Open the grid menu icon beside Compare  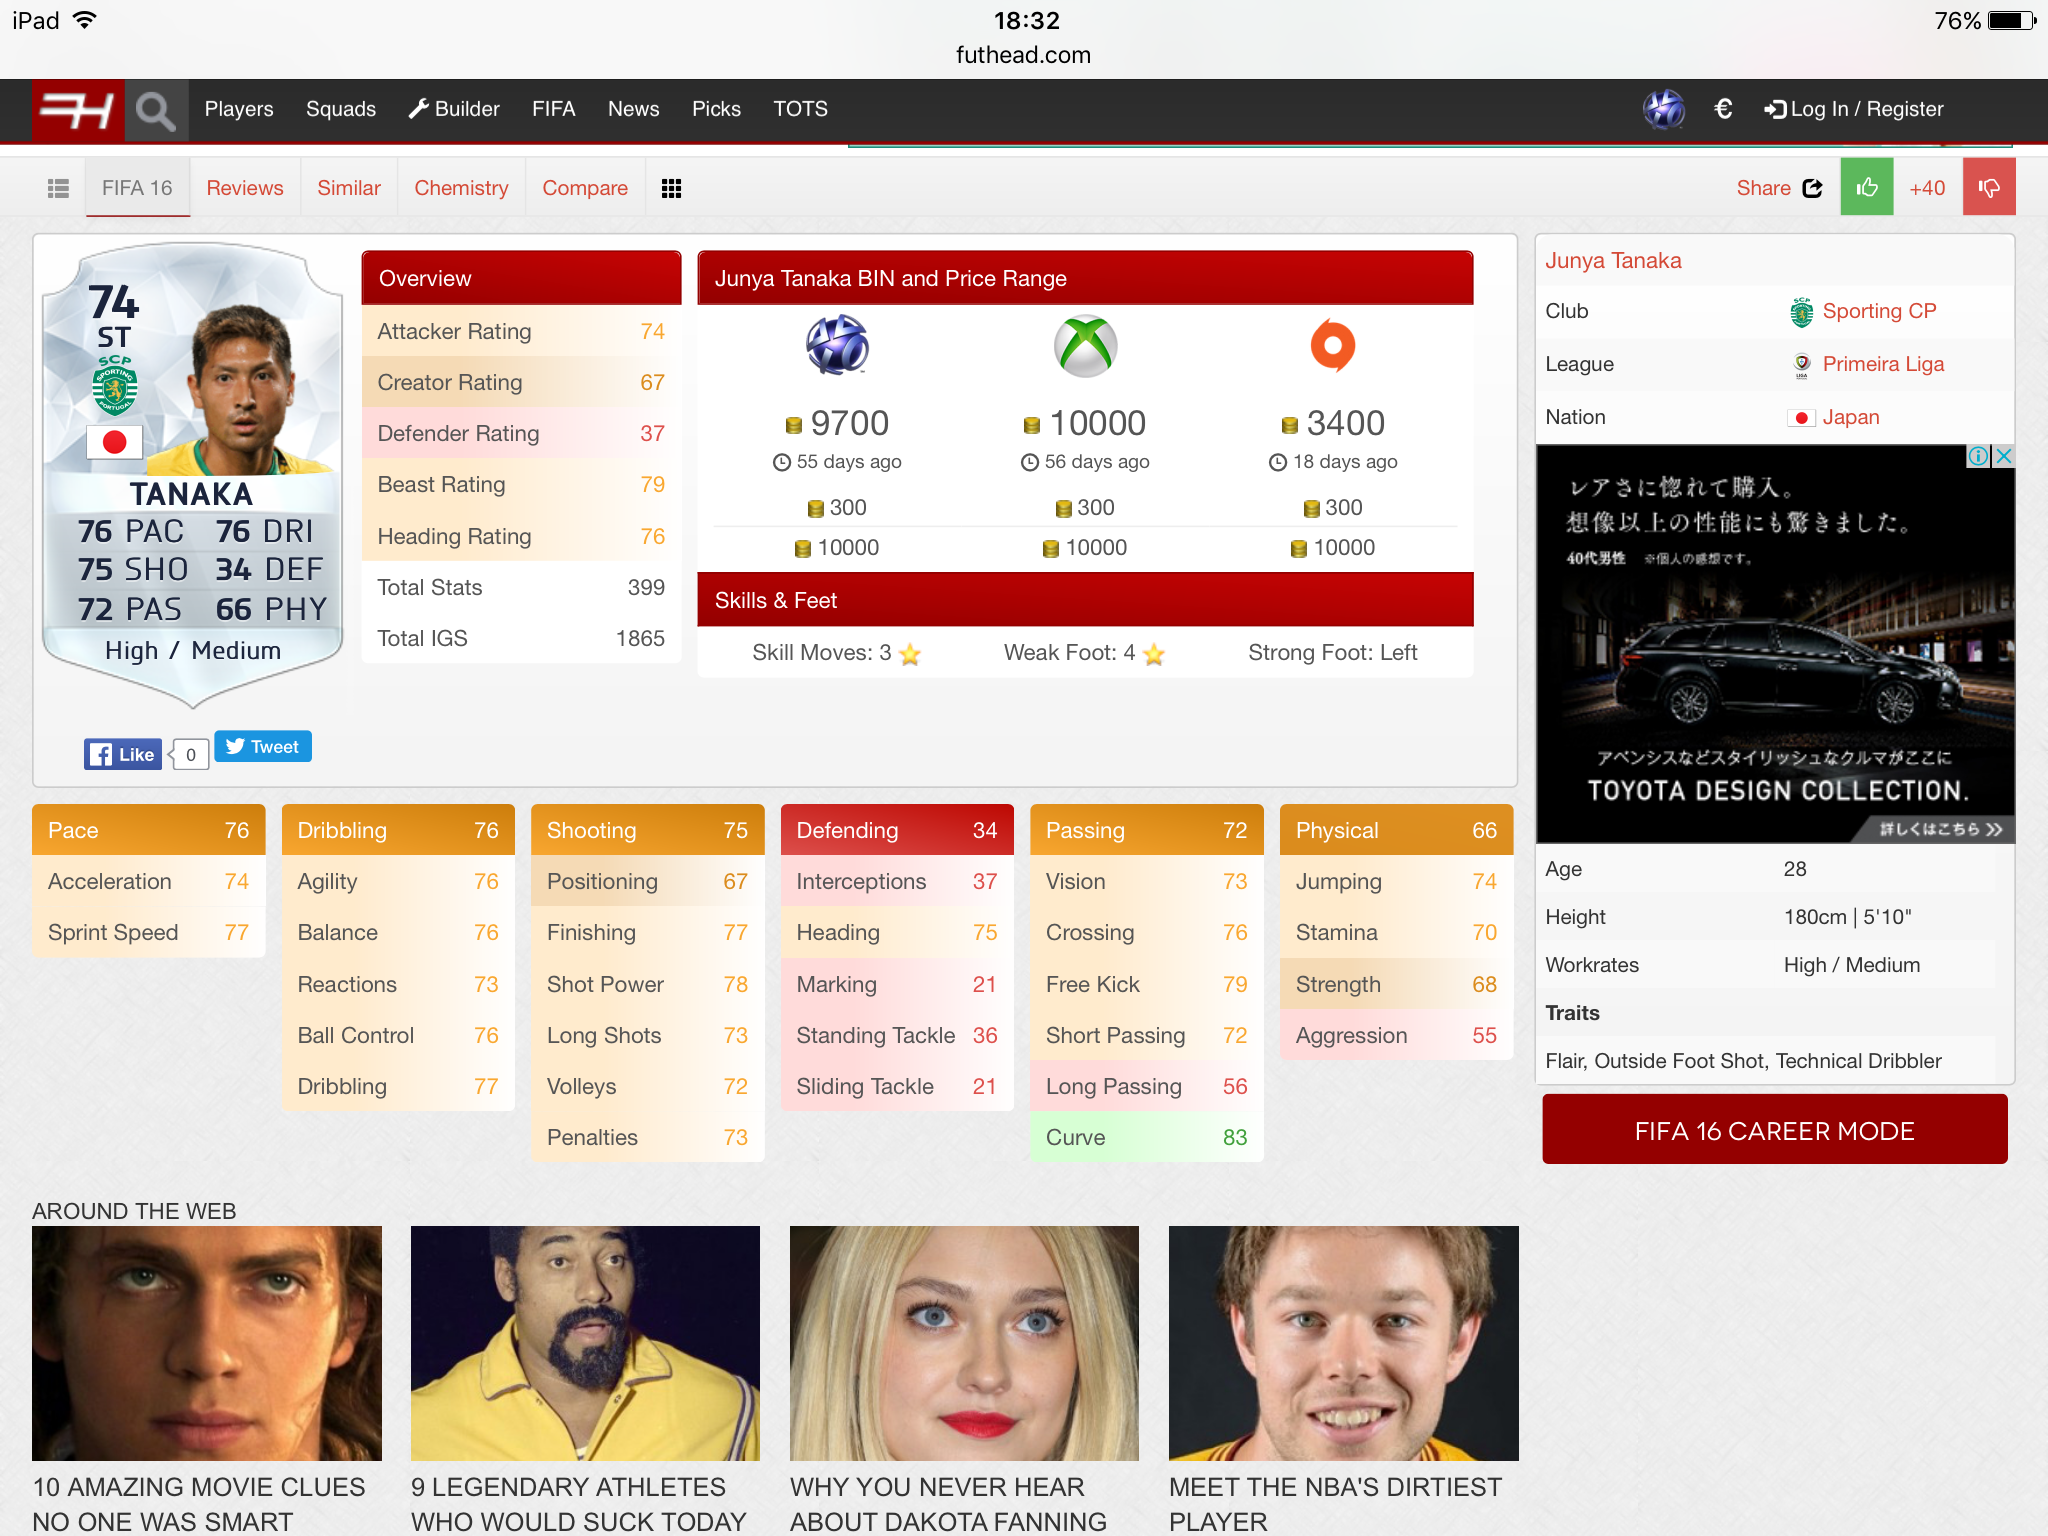point(672,188)
